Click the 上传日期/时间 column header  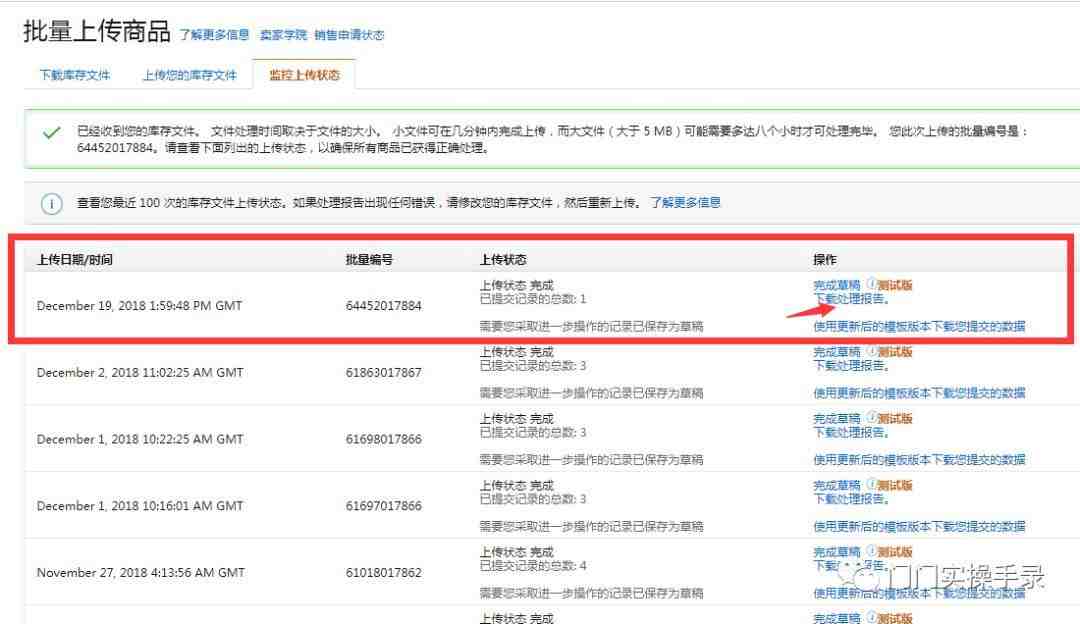pyautogui.click(x=74, y=260)
